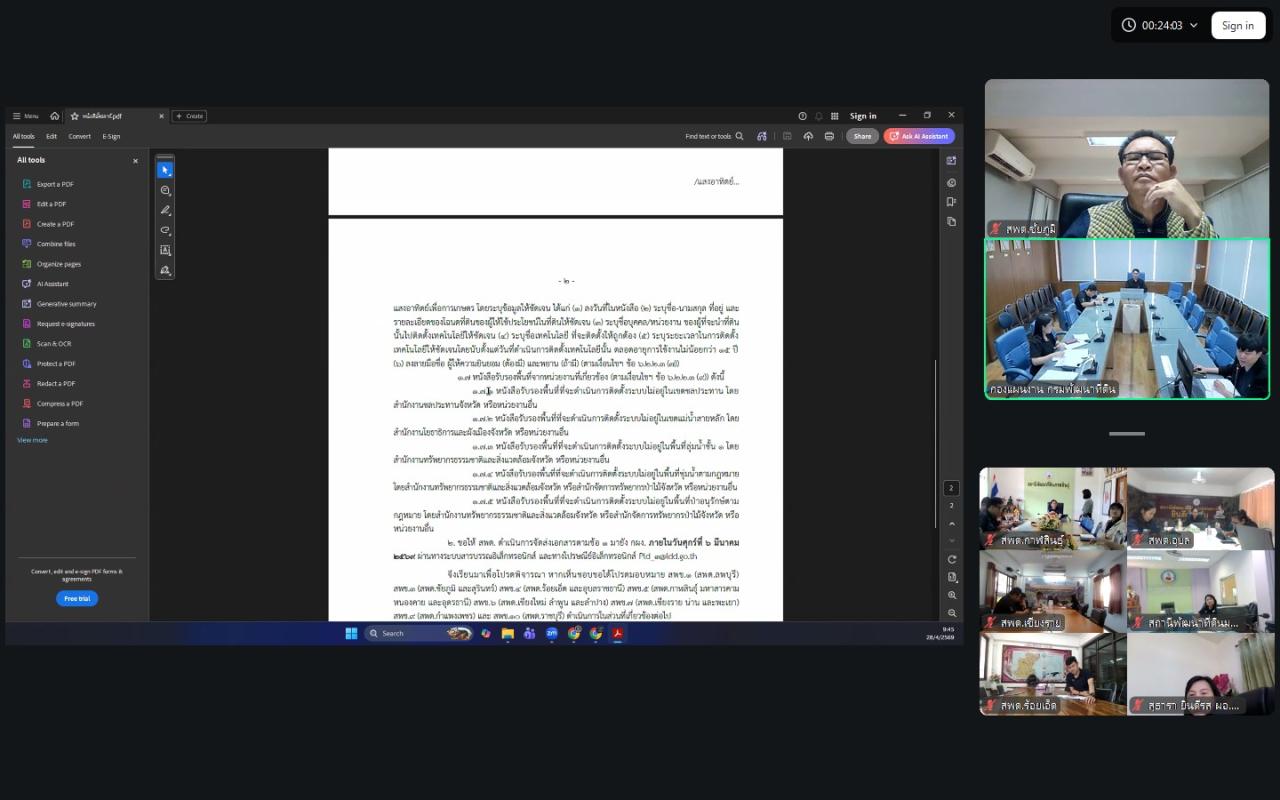
Task: Select Create a PDF tool
Action: tap(48, 224)
